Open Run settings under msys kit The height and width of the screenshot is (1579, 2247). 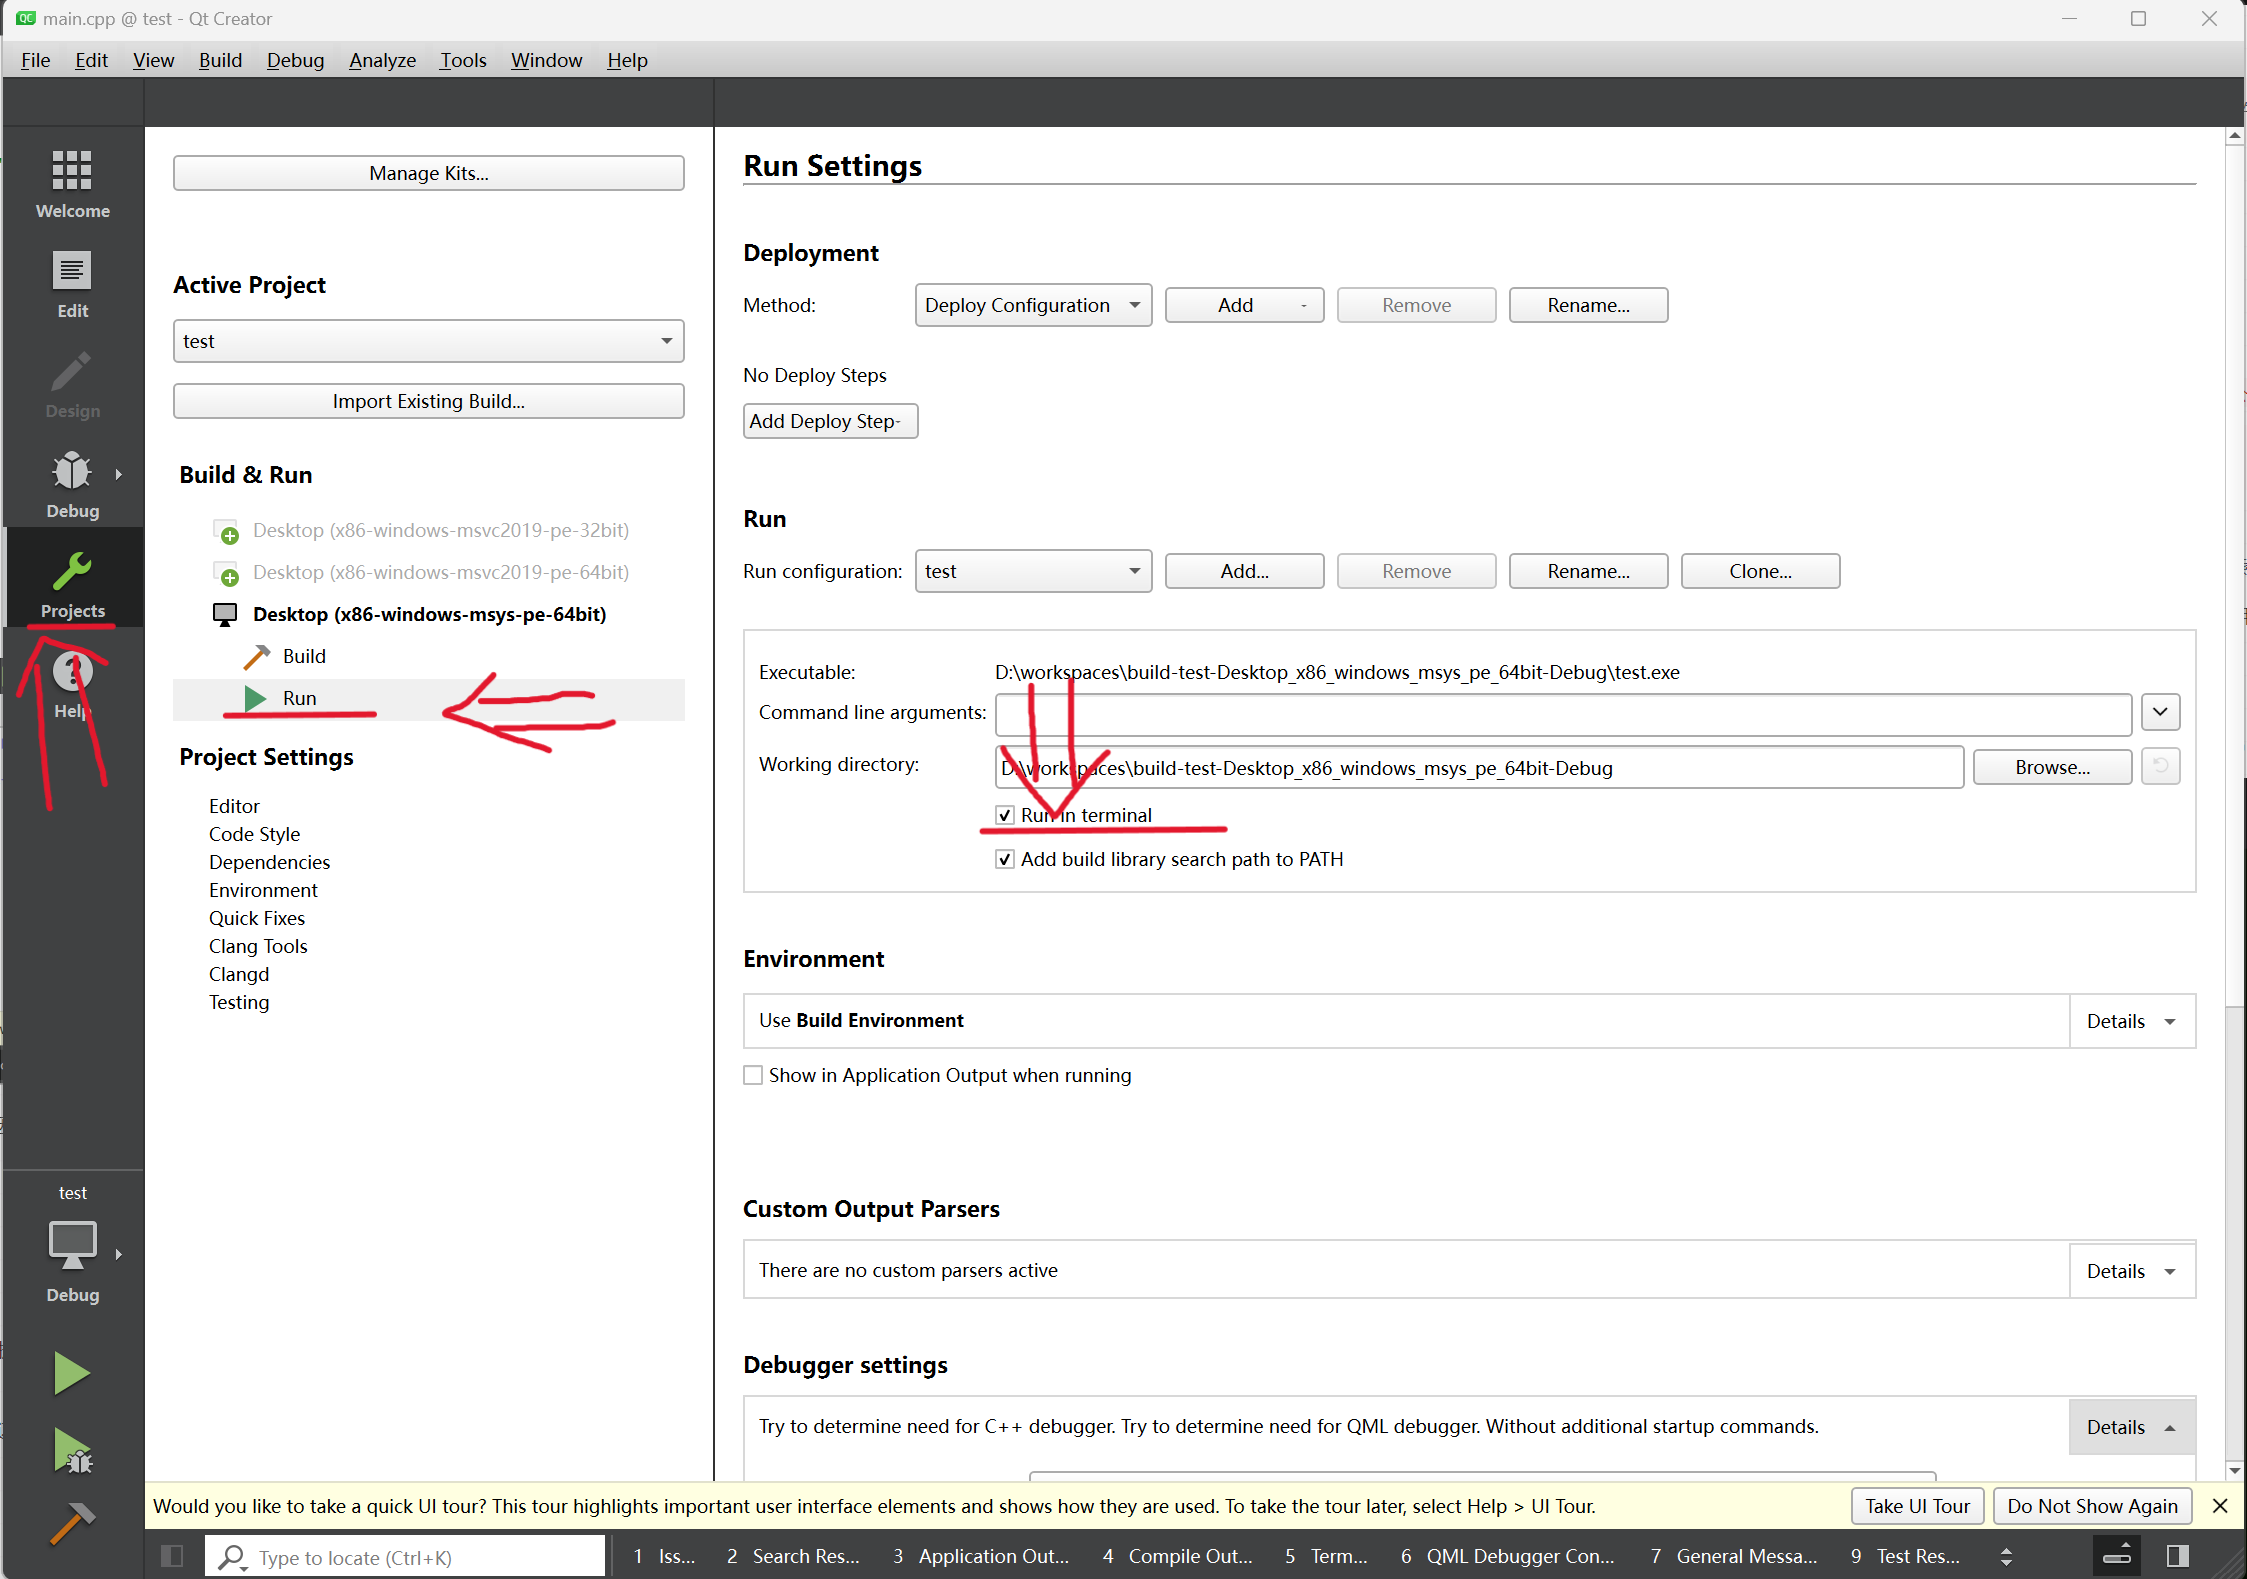point(299,698)
